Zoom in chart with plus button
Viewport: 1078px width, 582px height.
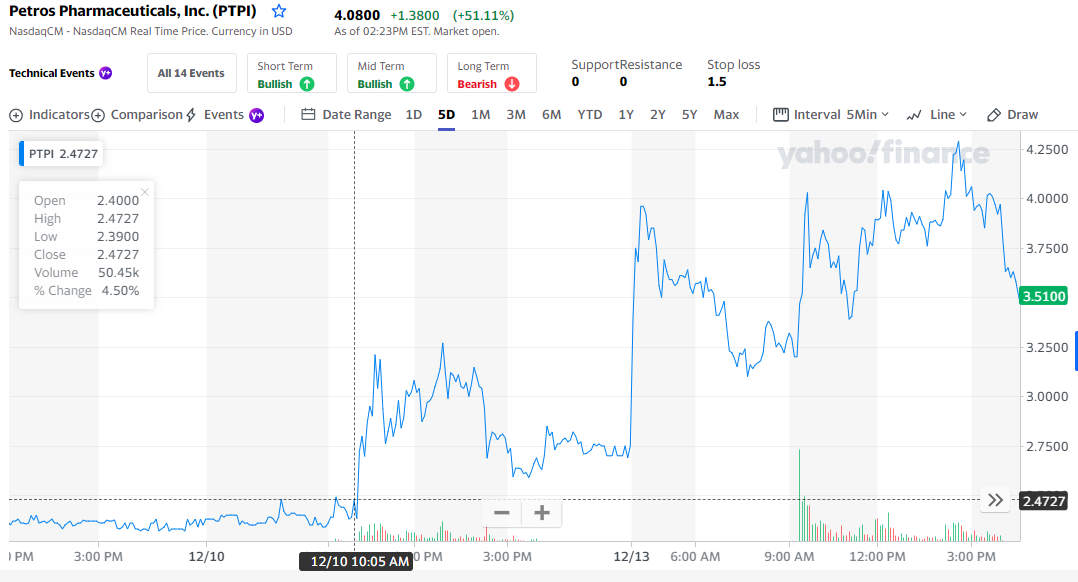click(x=542, y=513)
